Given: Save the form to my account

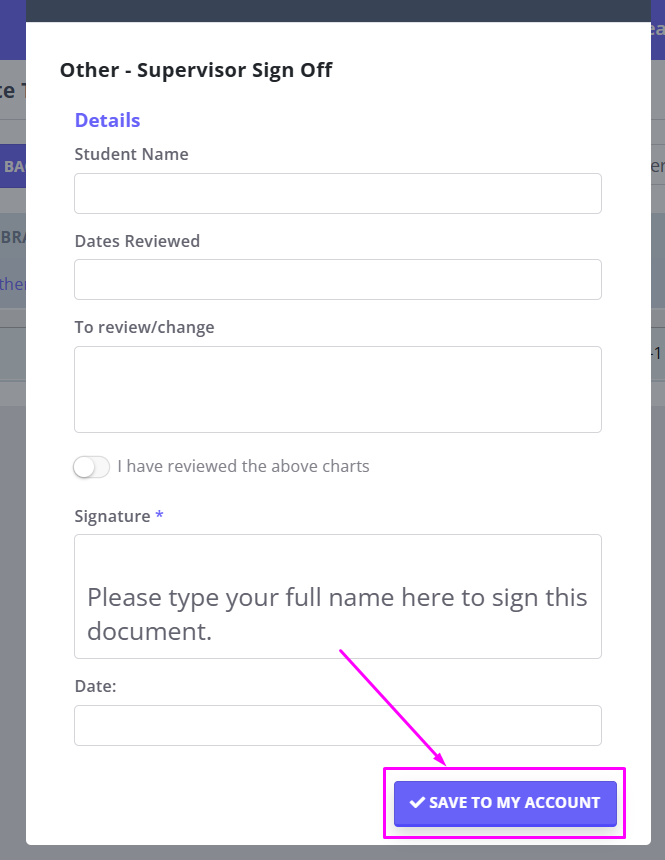Looking at the screenshot, I should coord(505,804).
